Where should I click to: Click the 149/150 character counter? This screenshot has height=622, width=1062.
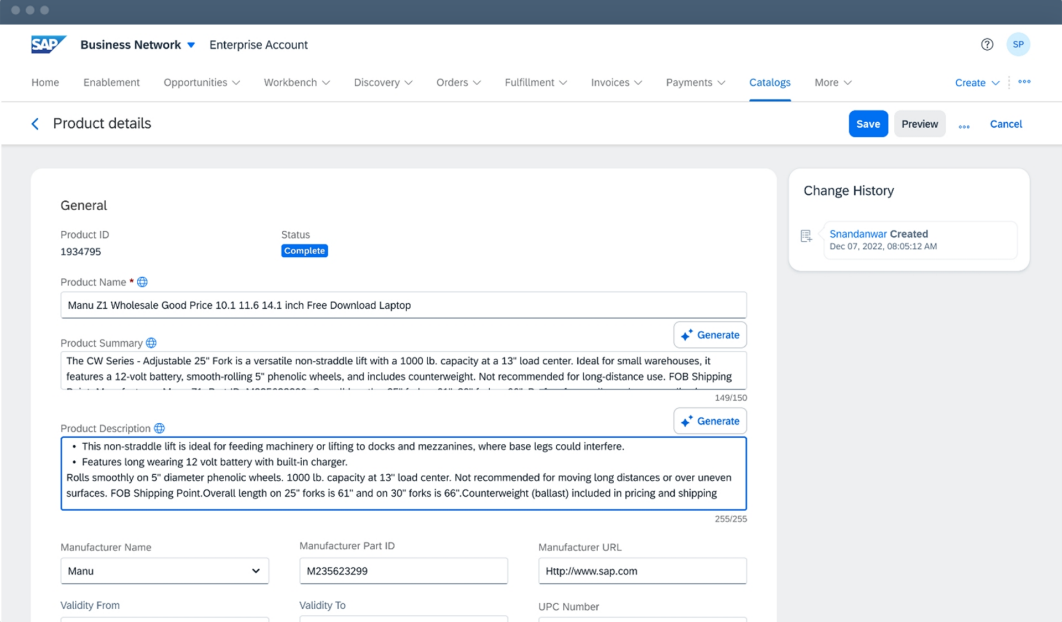(x=731, y=398)
